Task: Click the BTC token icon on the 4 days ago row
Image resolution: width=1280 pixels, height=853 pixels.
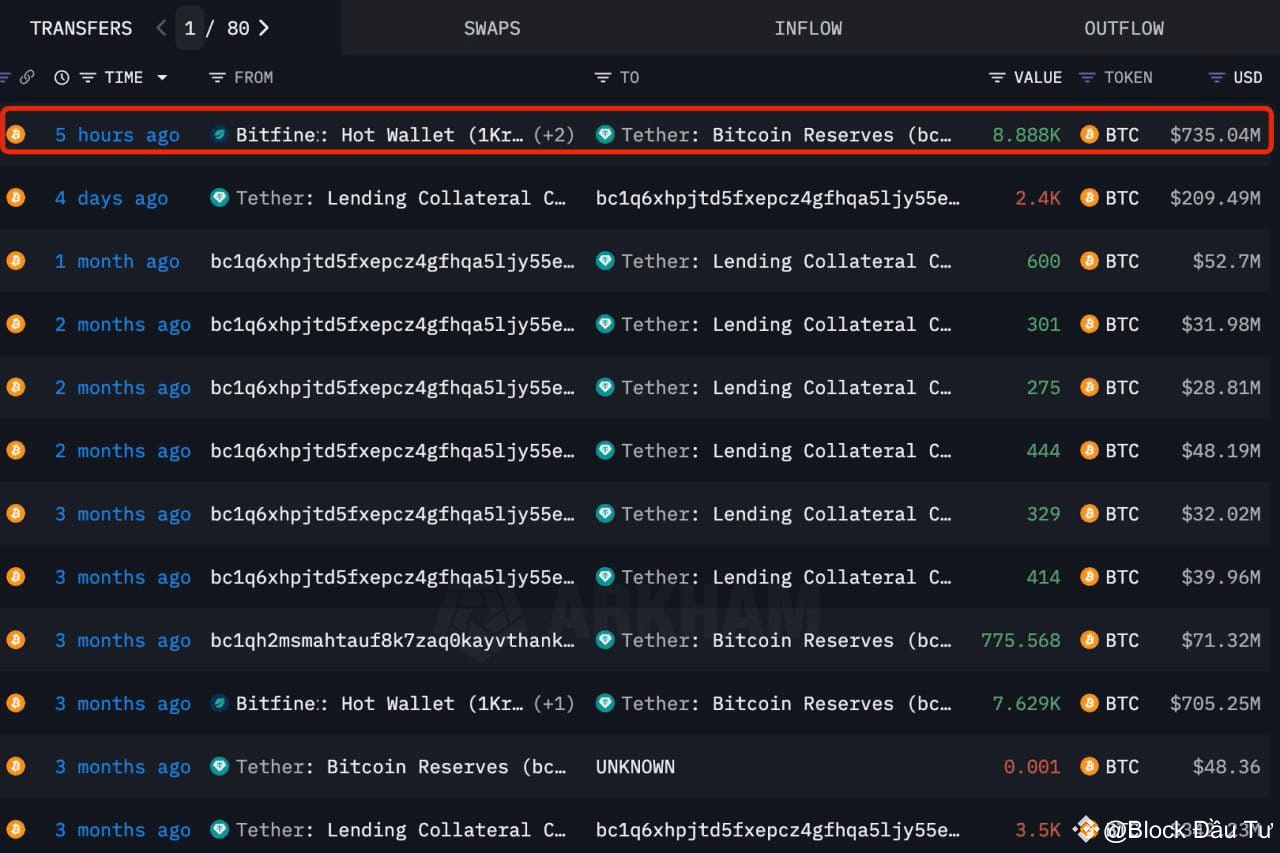Action: tap(1089, 198)
